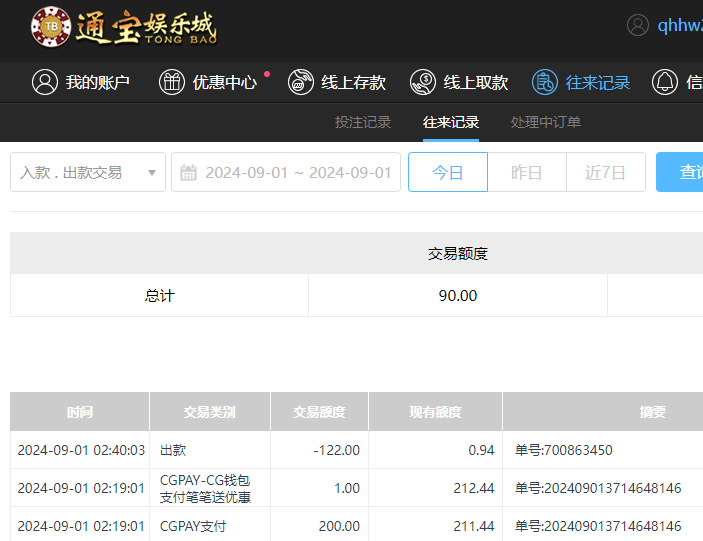703x541 pixels.
Task: Select the 往来记录 tab
Action: click(451, 122)
